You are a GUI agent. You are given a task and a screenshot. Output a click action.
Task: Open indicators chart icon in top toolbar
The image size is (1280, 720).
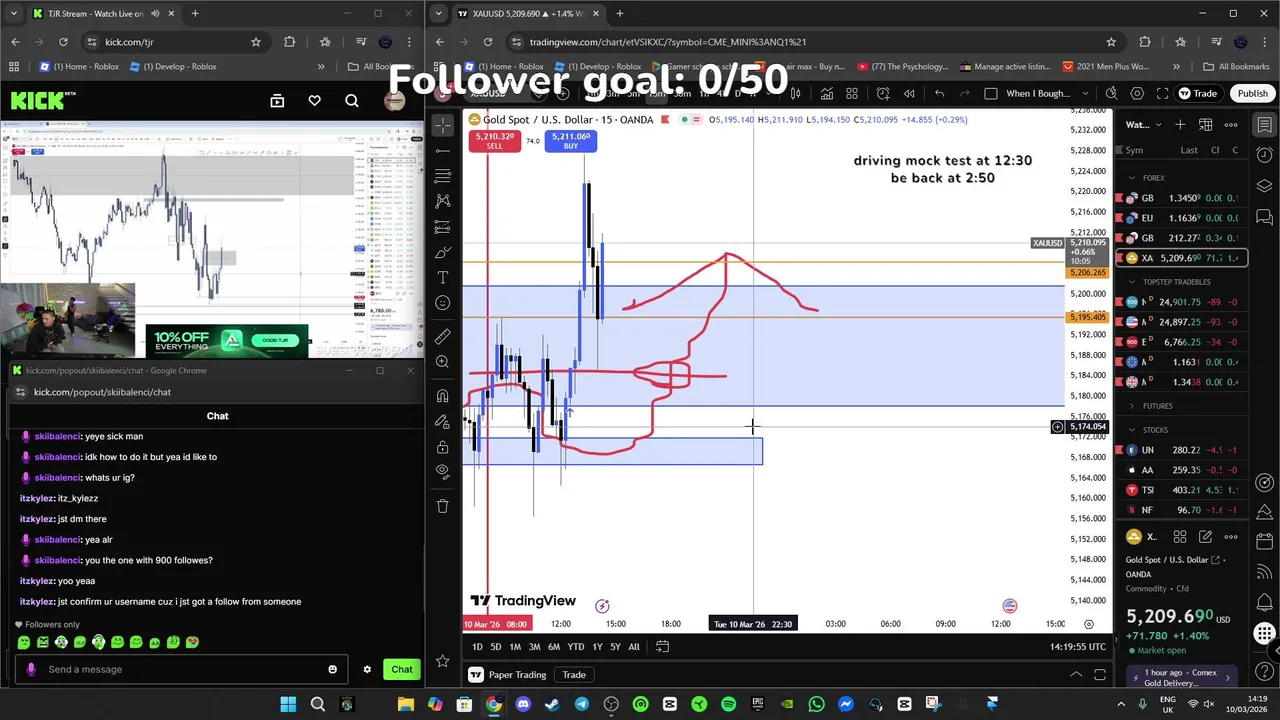click(827, 93)
